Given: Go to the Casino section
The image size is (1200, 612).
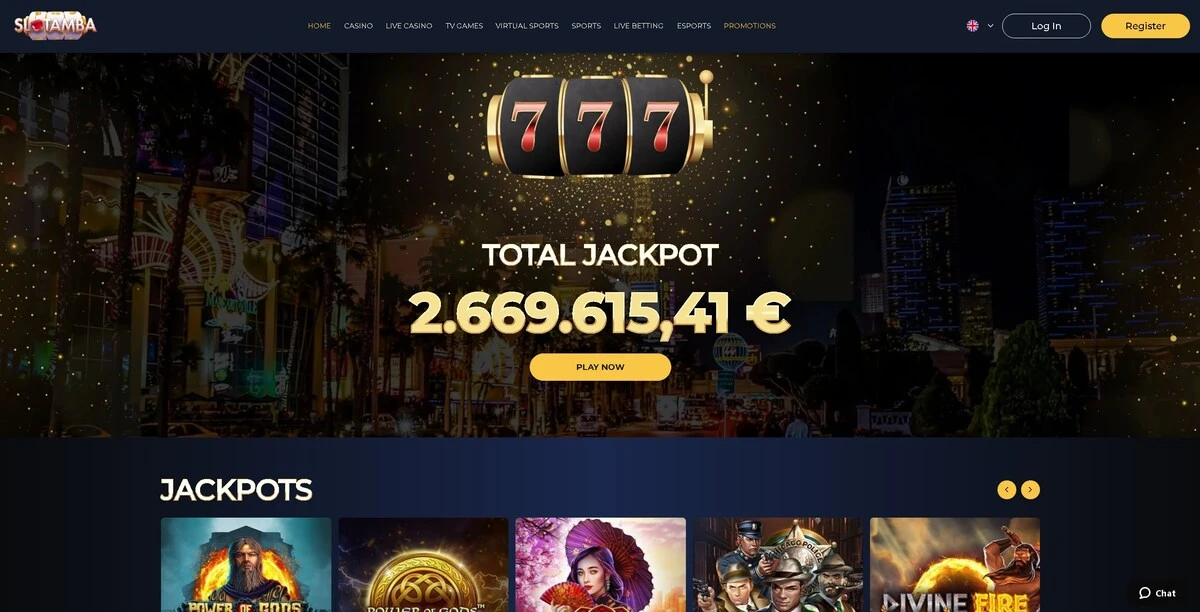Looking at the screenshot, I should (x=358, y=26).
